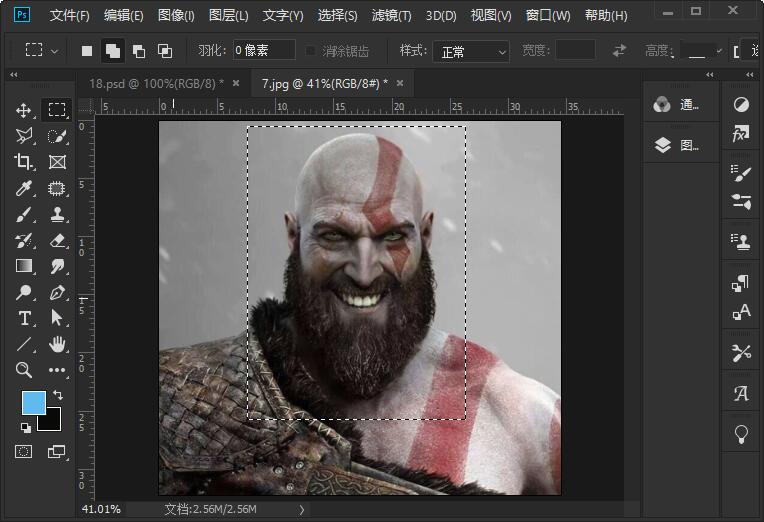Screen dimensions: 764x522
Task: Toggle Quick Mask mode
Action: [23, 451]
